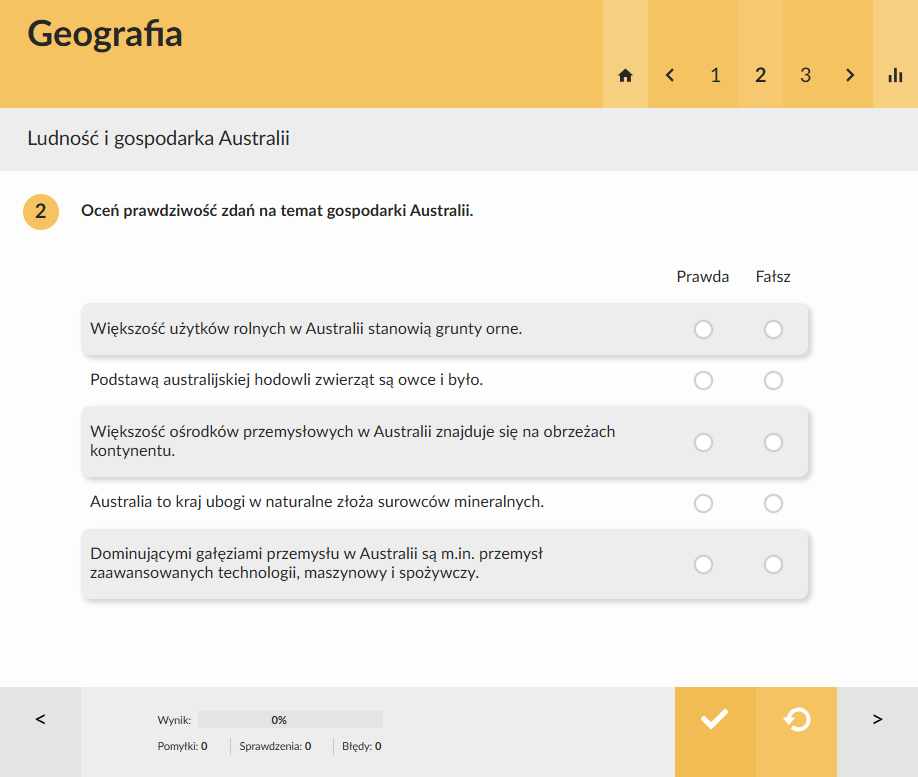918x777 pixels.
Task: Go to previous exercise with bottom-left arrow
Action: pyautogui.click(x=40, y=719)
